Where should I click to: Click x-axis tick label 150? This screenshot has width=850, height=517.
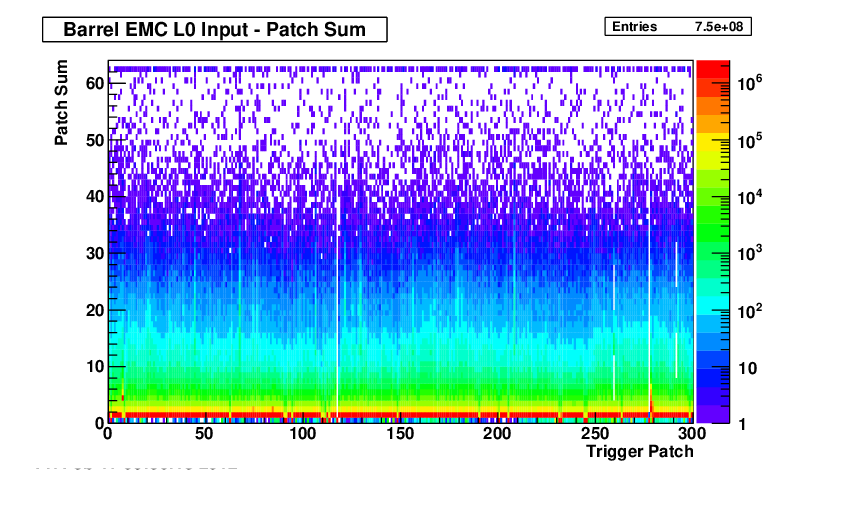400,434
